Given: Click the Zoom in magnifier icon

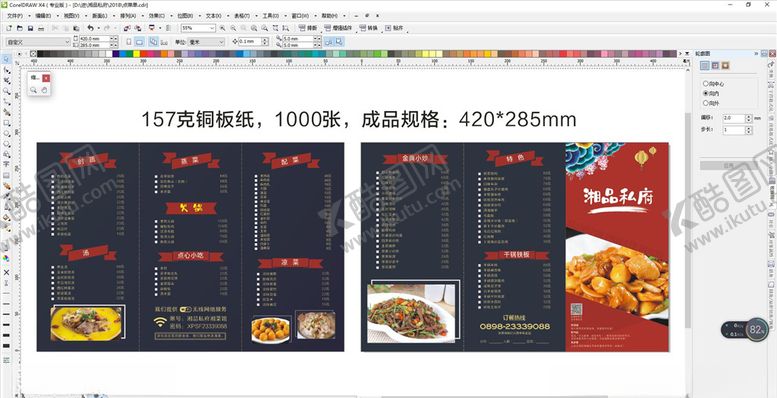Looking at the screenshot, I should 222,28.
